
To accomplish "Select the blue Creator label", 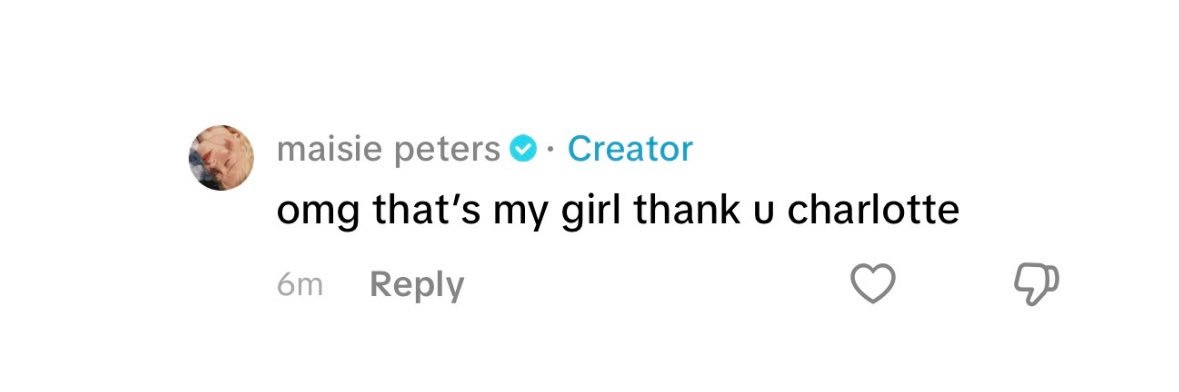I will pos(629,149).
